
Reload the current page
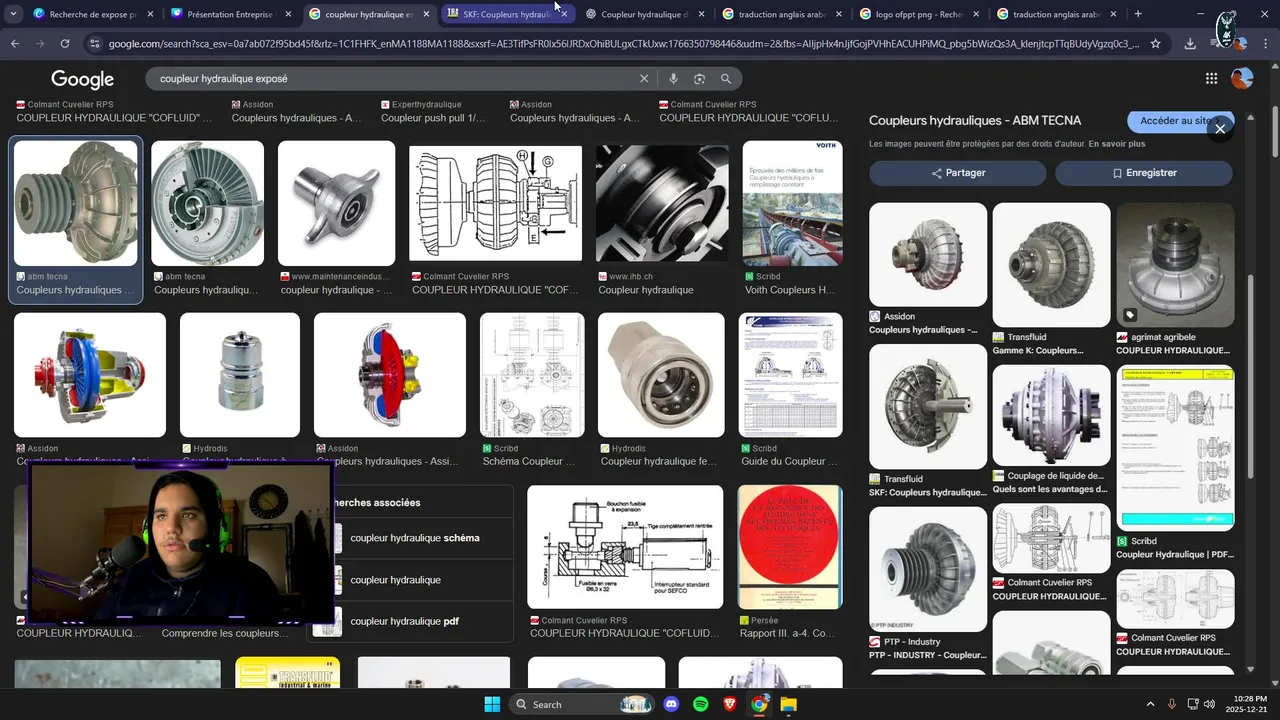[65, 44]
